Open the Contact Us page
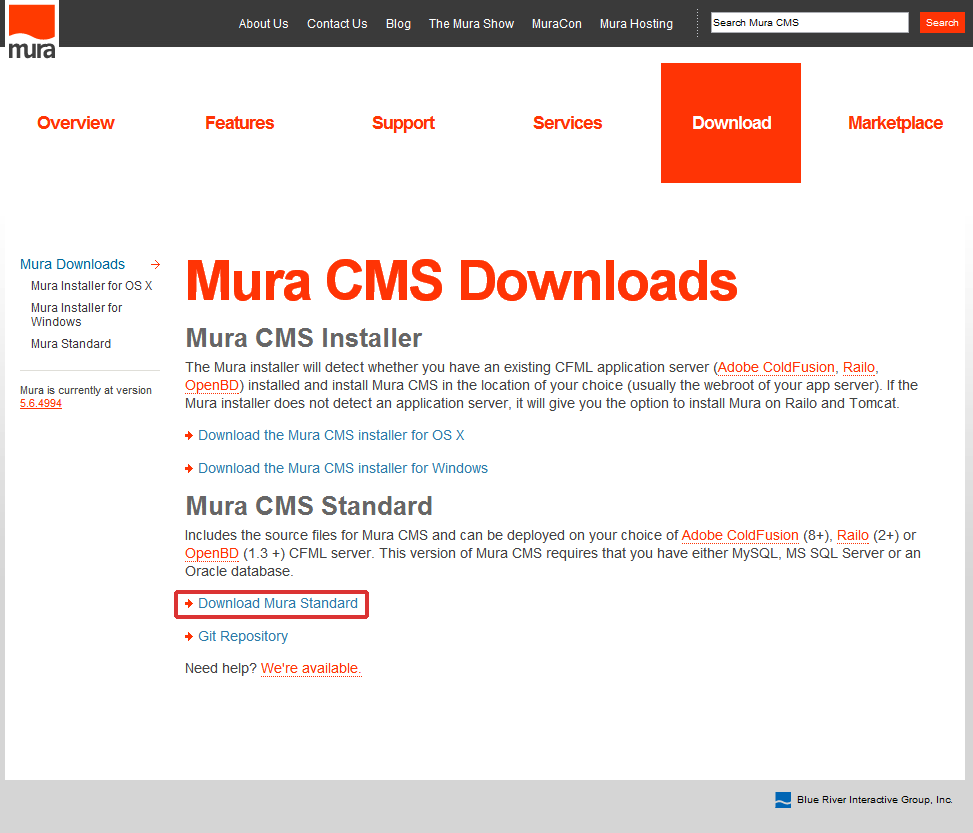 pos(337,24)
